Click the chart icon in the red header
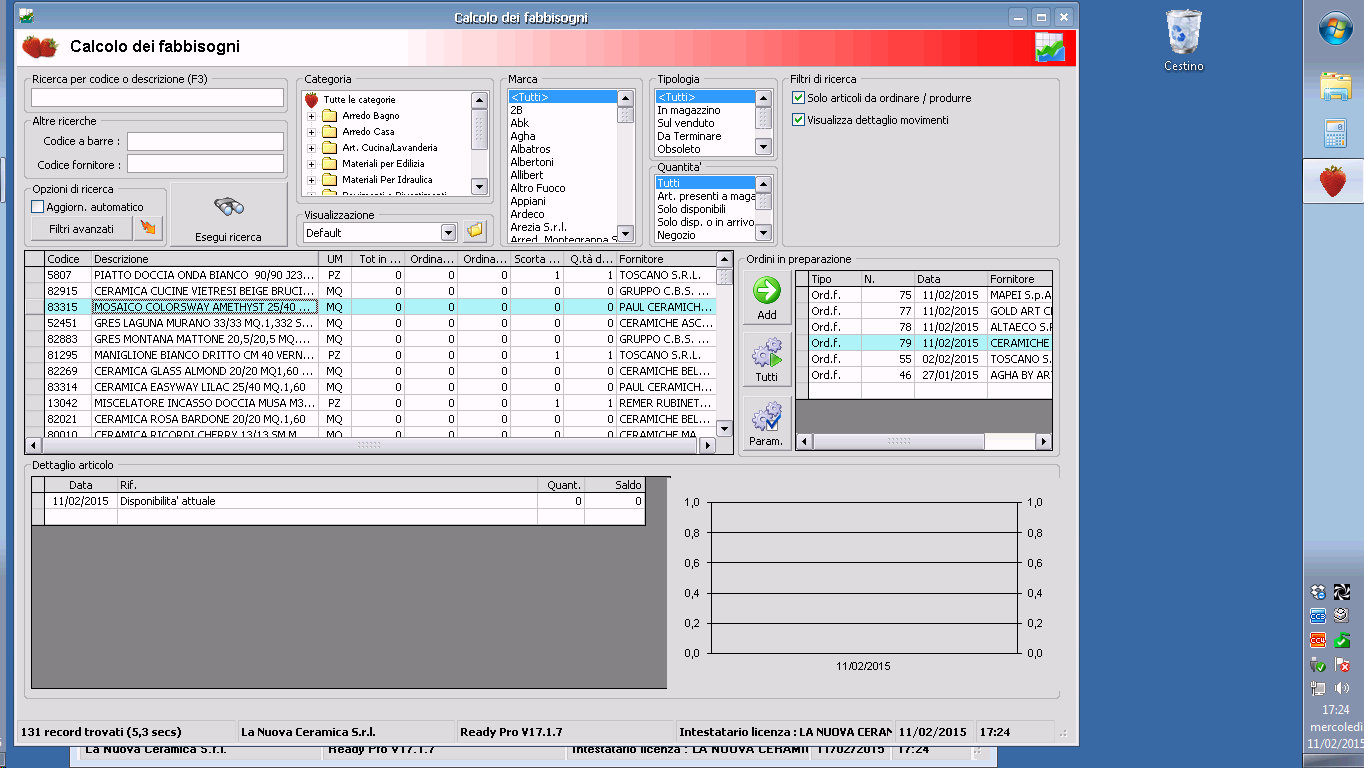1364x768 pixels. coord(1050,47)
